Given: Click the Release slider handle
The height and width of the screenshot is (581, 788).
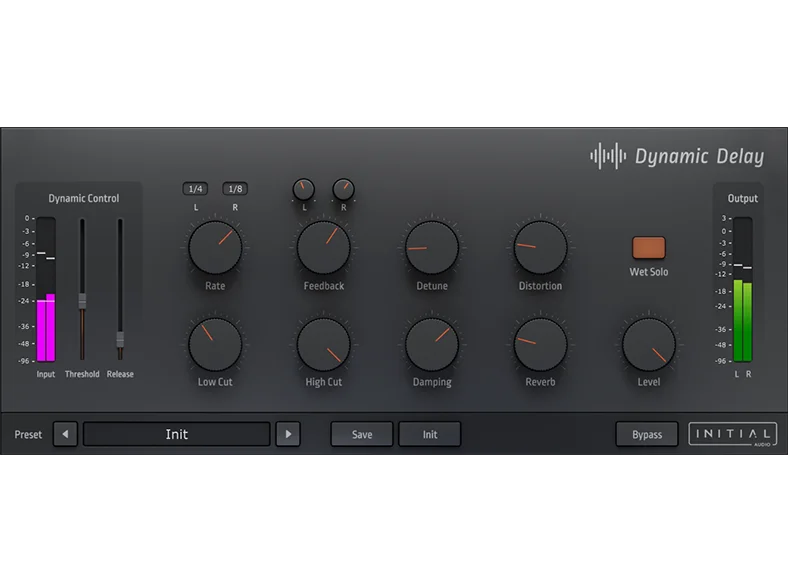Looking at the screenshot, I should click(x=120, y=339).
